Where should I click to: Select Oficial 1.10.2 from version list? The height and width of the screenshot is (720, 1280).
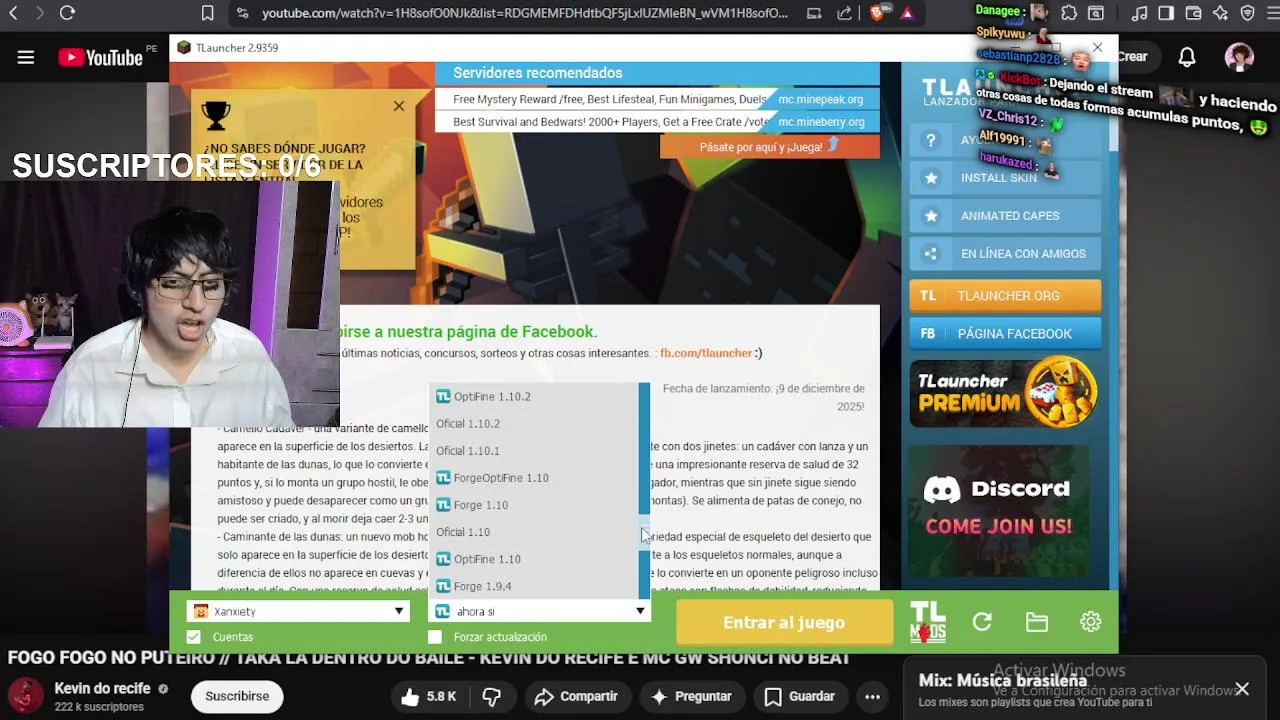(534, 423)
